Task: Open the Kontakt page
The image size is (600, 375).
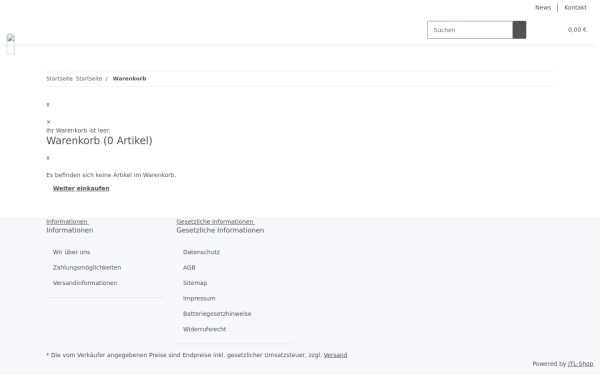Action: tap(575, 8)
